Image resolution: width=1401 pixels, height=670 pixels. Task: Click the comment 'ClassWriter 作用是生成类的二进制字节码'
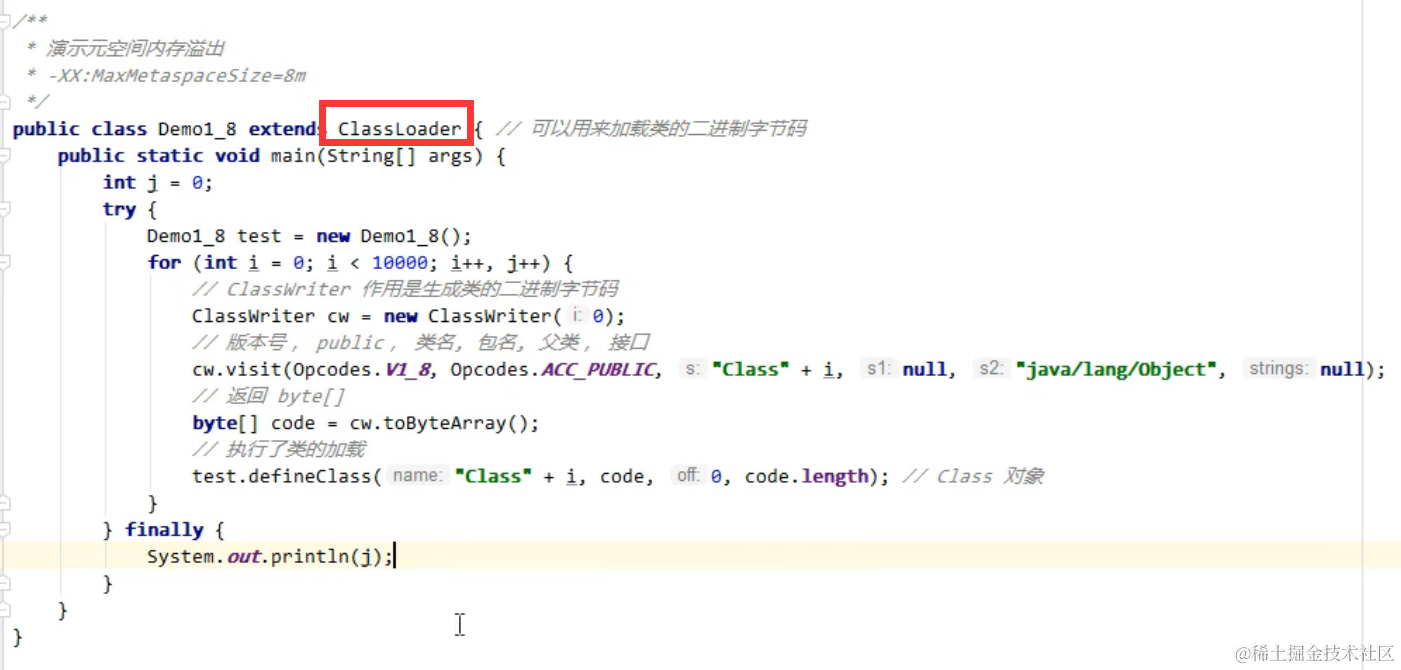(422, 289)
